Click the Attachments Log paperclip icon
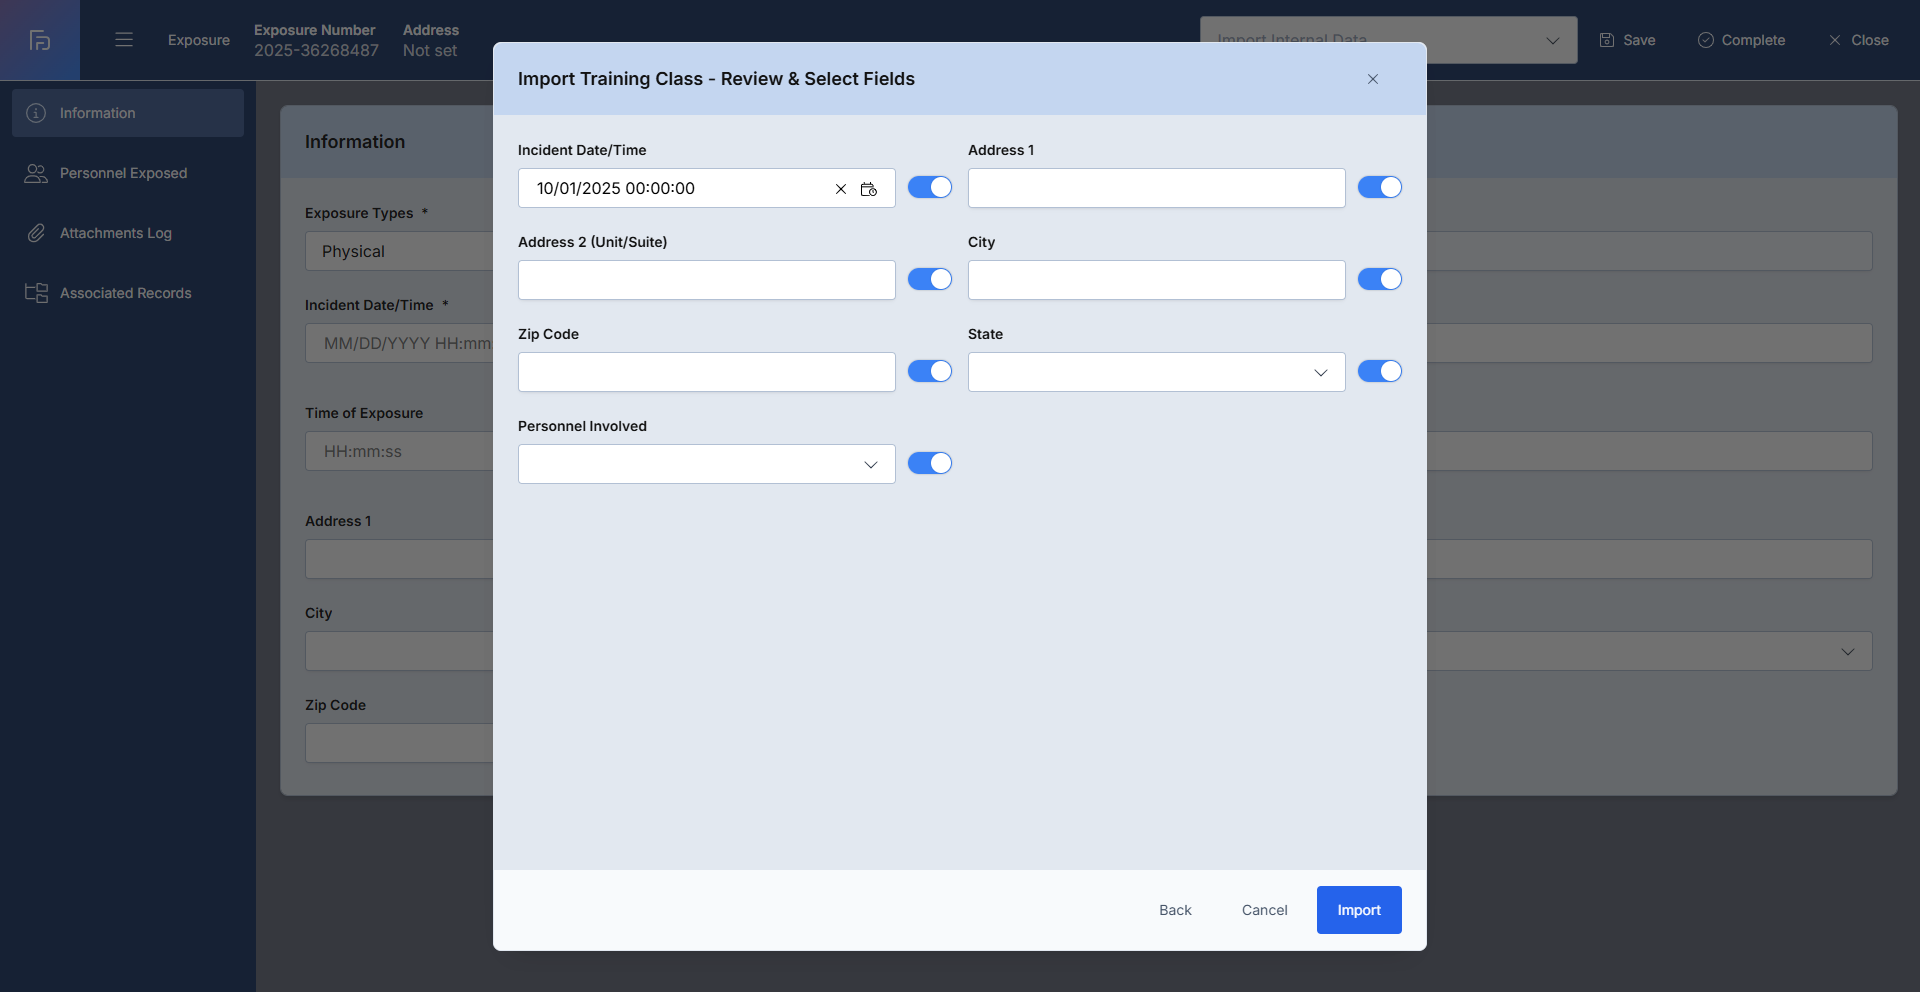Screen dimensions: 1921x992 (36, 233)
